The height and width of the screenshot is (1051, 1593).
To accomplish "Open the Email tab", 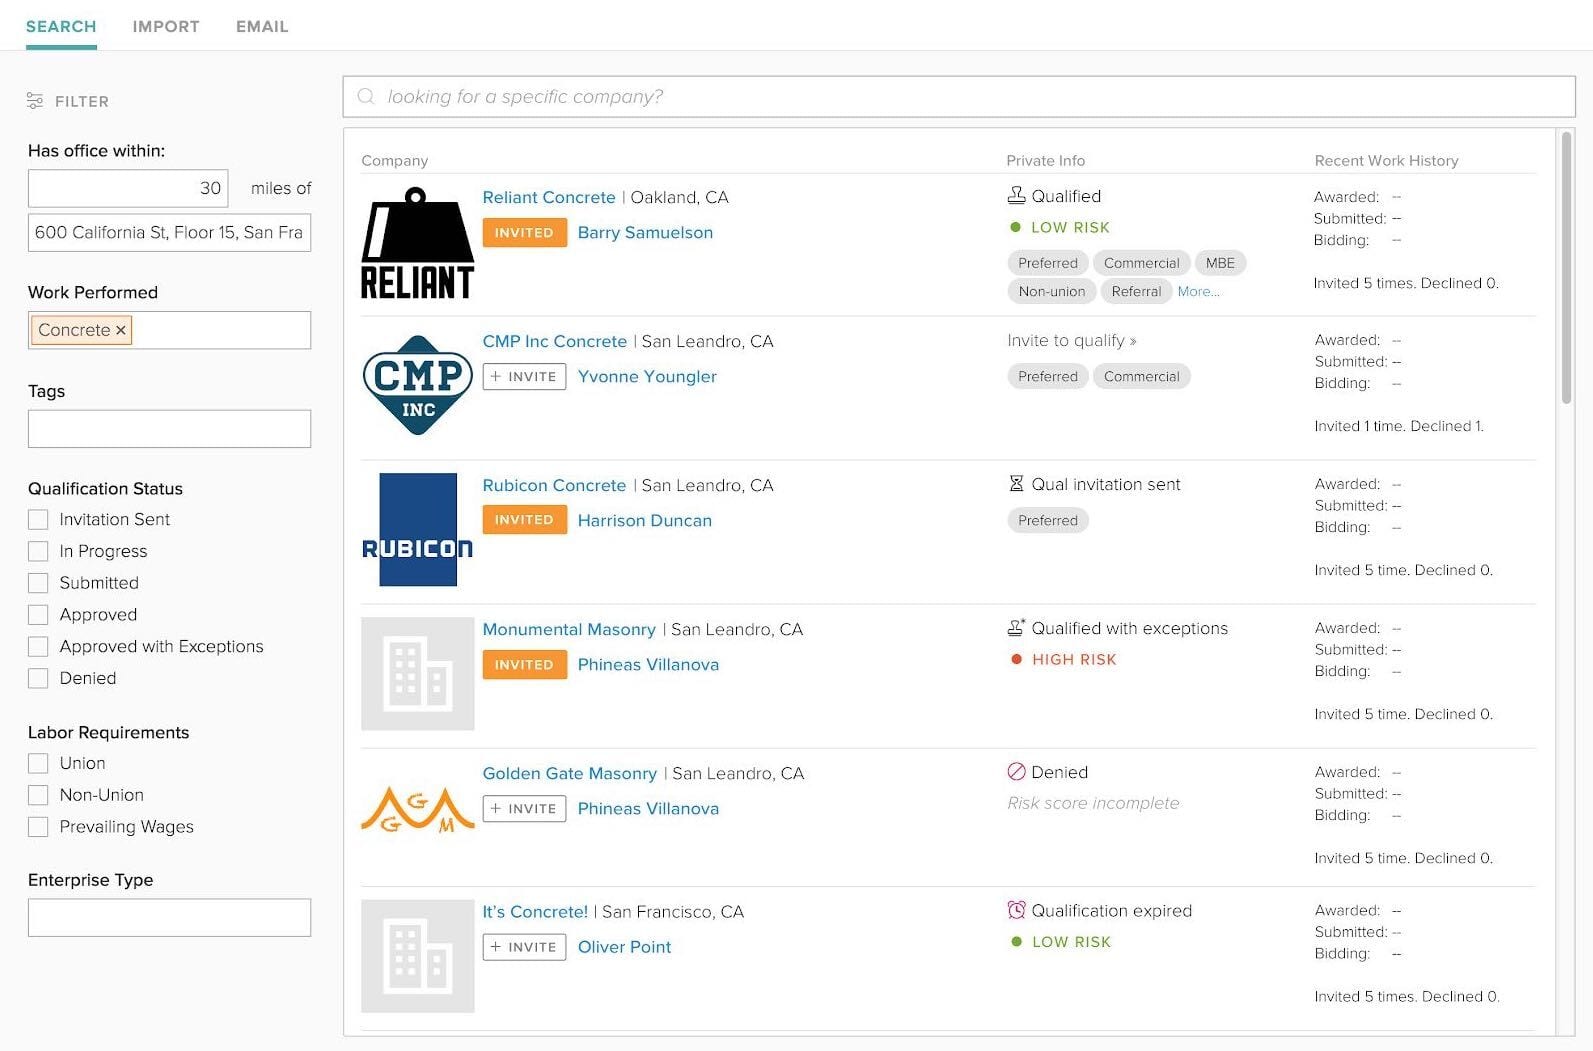I will [x=262, y=26].
